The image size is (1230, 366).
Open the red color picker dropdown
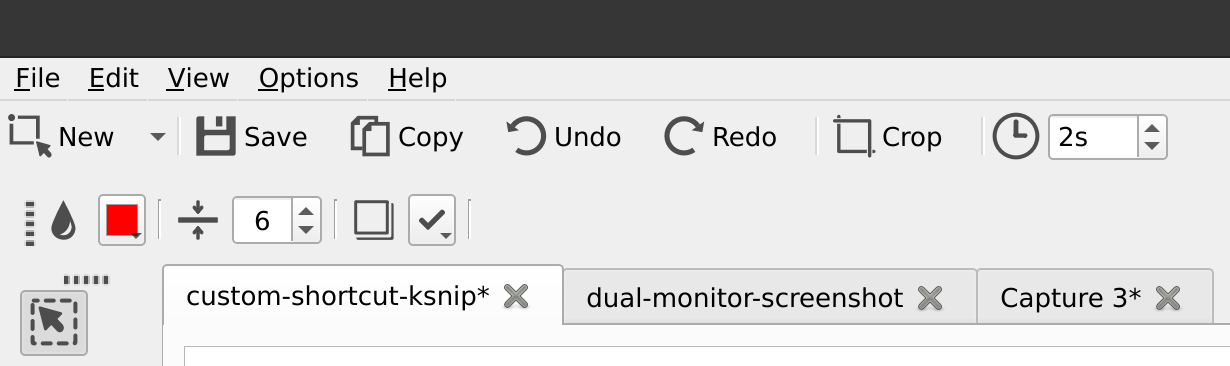point(122,220)
